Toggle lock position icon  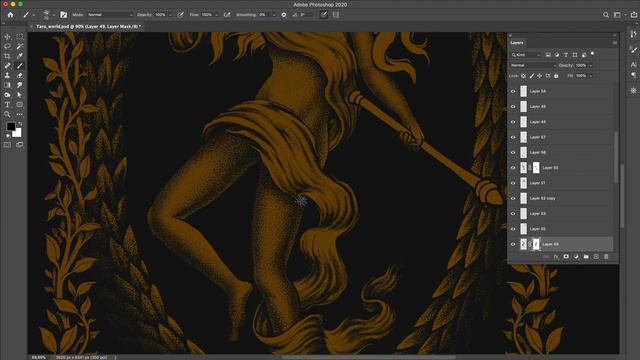click(x=540, y=76)
